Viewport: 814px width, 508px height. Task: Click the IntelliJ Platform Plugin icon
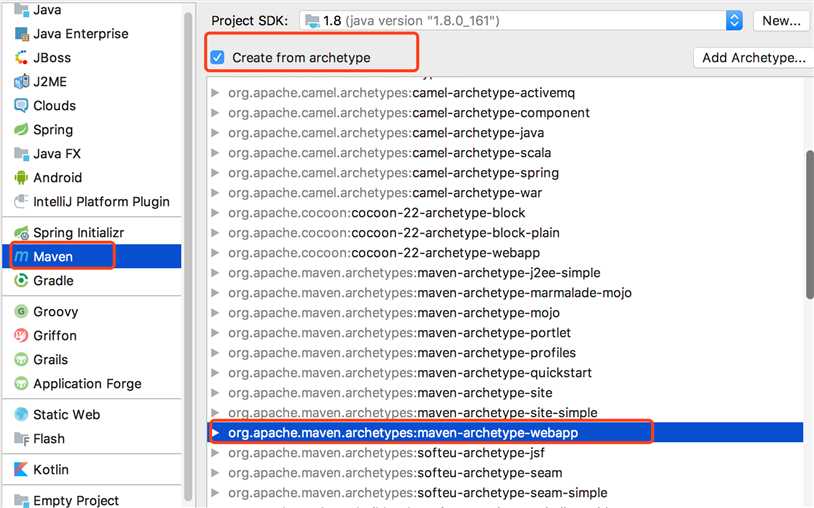coord(21,201)
